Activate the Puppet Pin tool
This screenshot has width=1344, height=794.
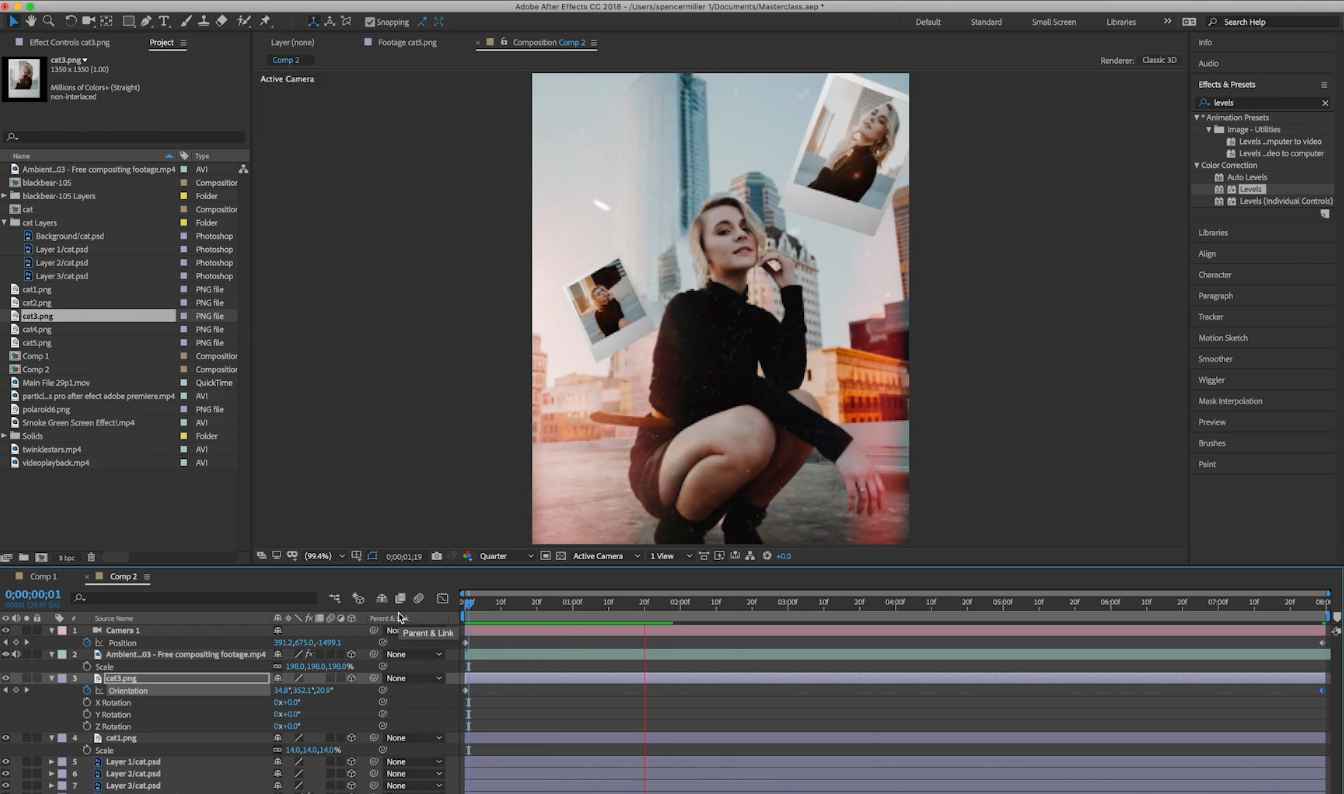(265, 21)
